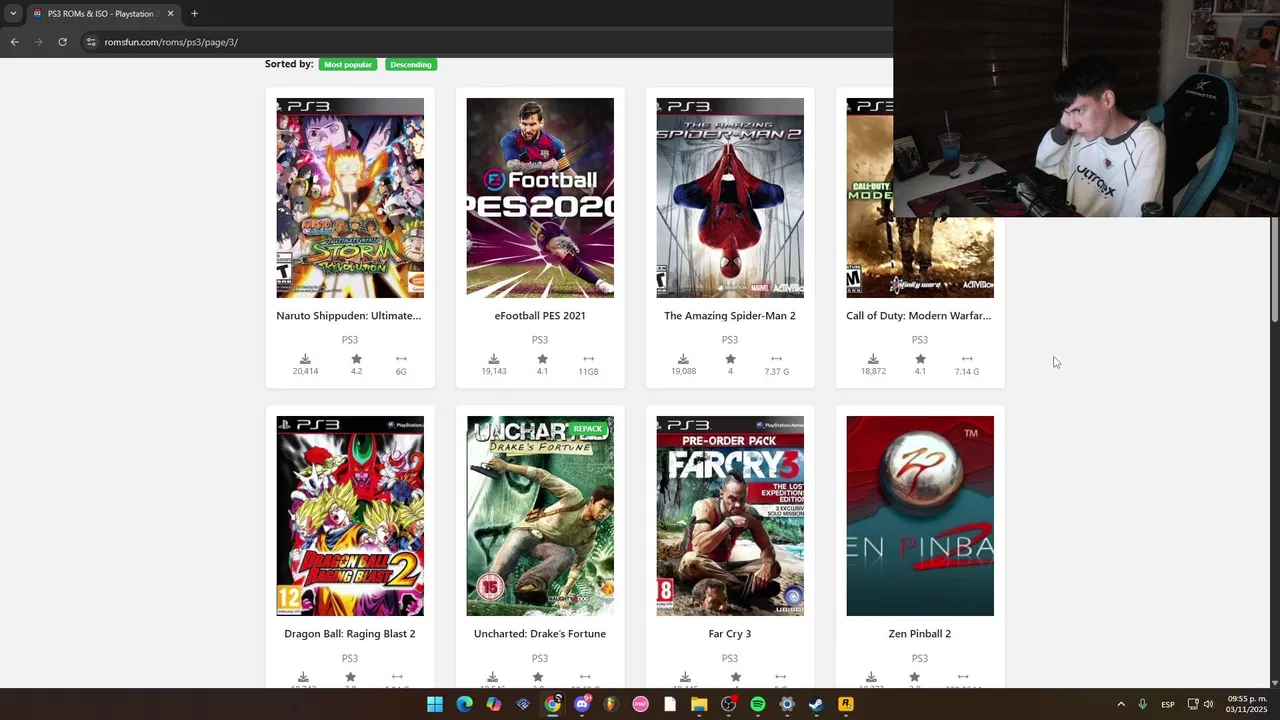Click the size icon under The Amazing Spider-Man 2
The height and width of the screenshot is (720, 1280).
click(x=776, y=359)
